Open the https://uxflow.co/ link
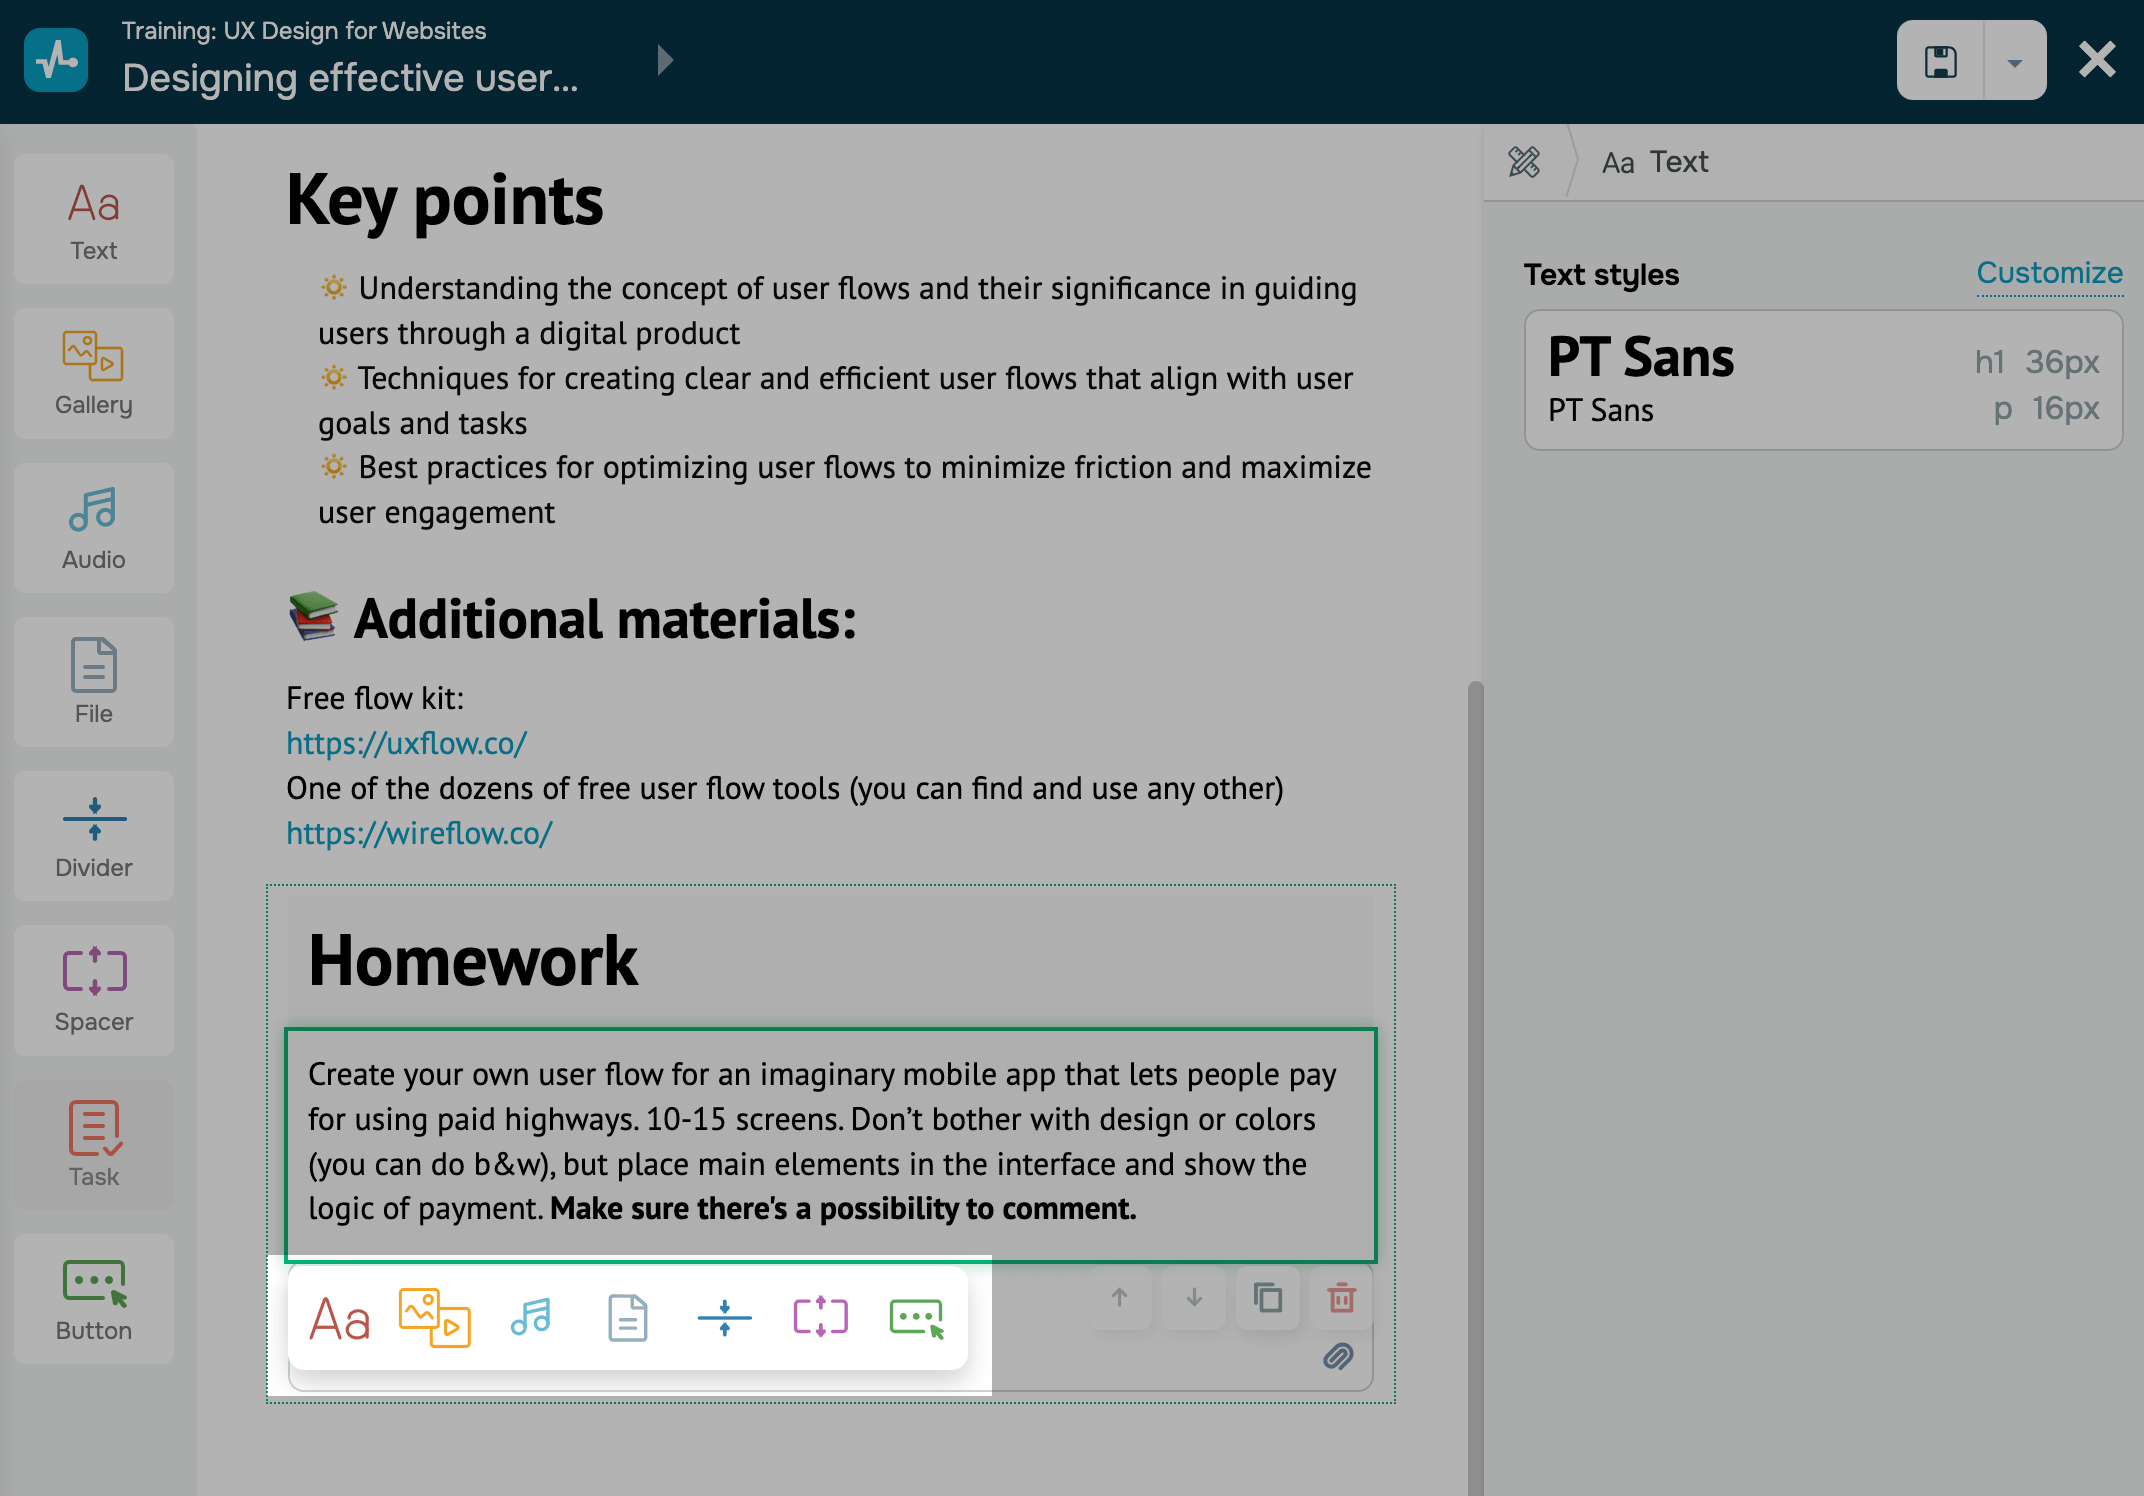 (406, 743)
